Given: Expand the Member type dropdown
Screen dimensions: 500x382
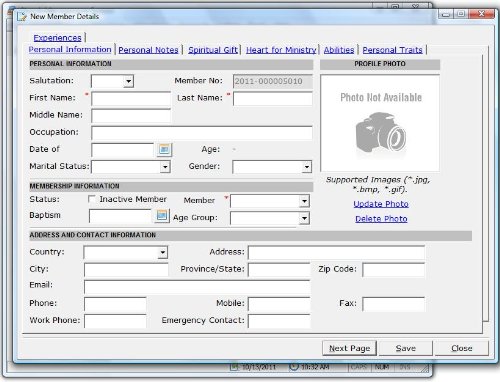Looking at the screenshot, I should tap(304, 201).
